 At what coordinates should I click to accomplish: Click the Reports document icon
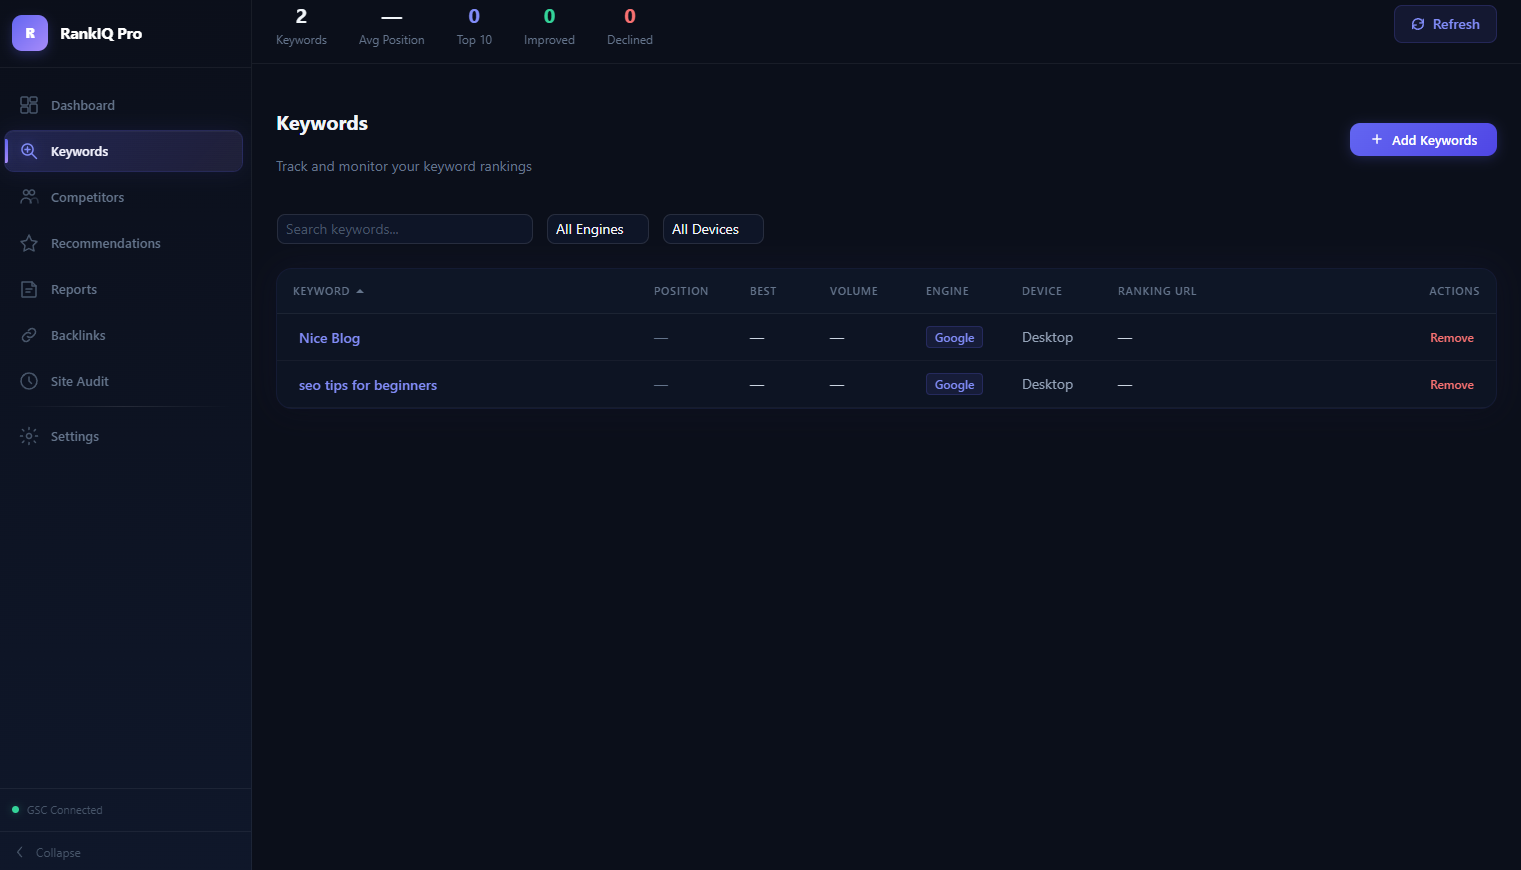pyautogui.click(x=29, y=289)
